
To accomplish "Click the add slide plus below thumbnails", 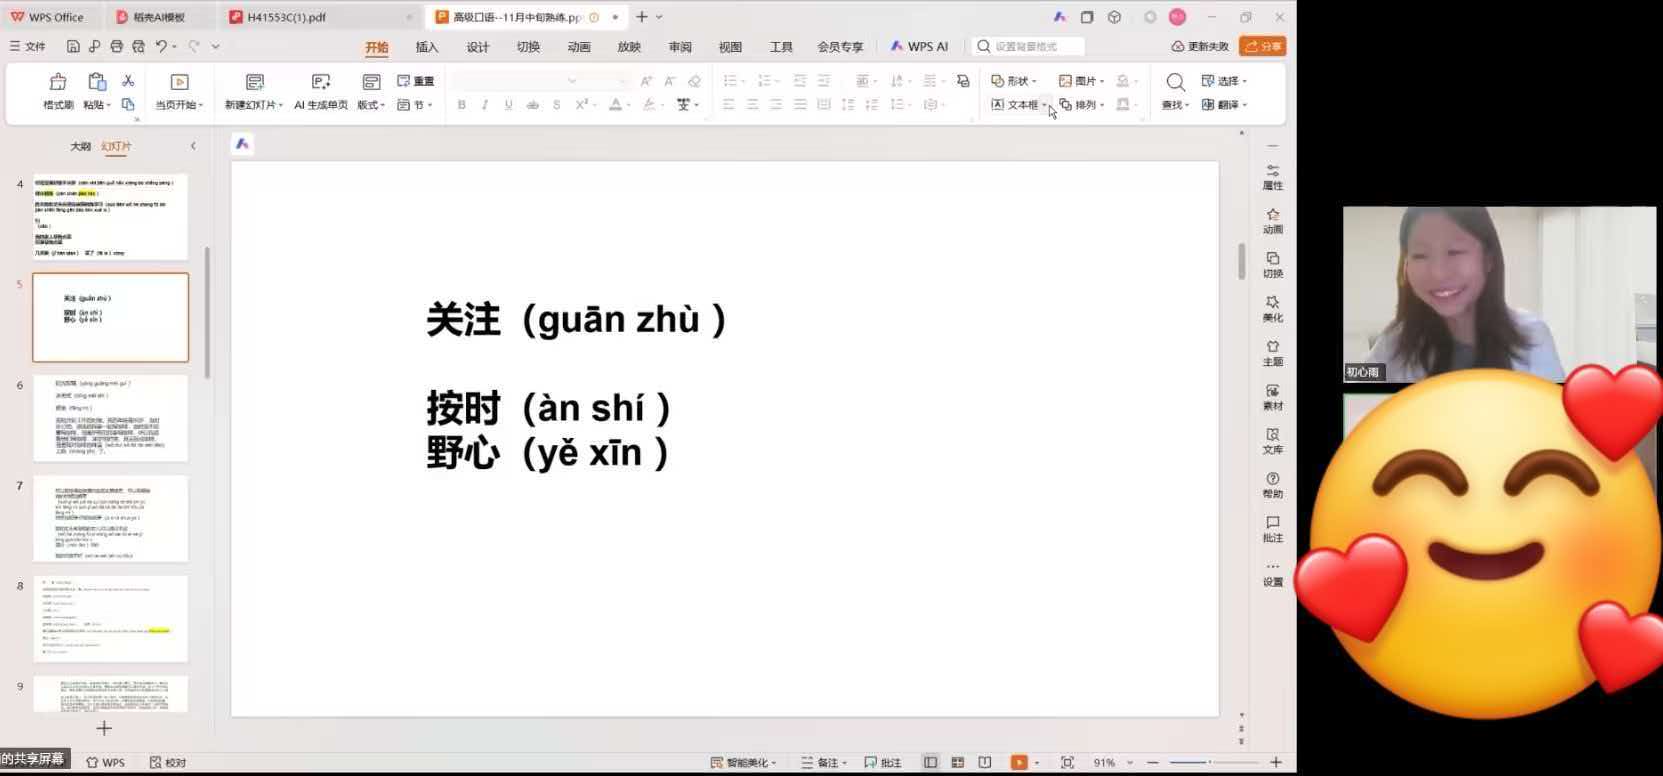I will click(104, 728).
